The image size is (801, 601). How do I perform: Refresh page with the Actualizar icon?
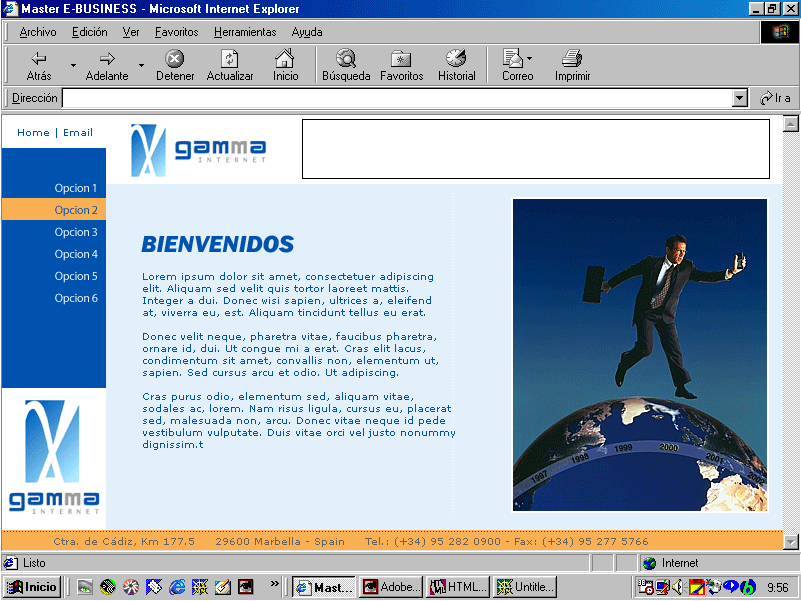(229, 59)
